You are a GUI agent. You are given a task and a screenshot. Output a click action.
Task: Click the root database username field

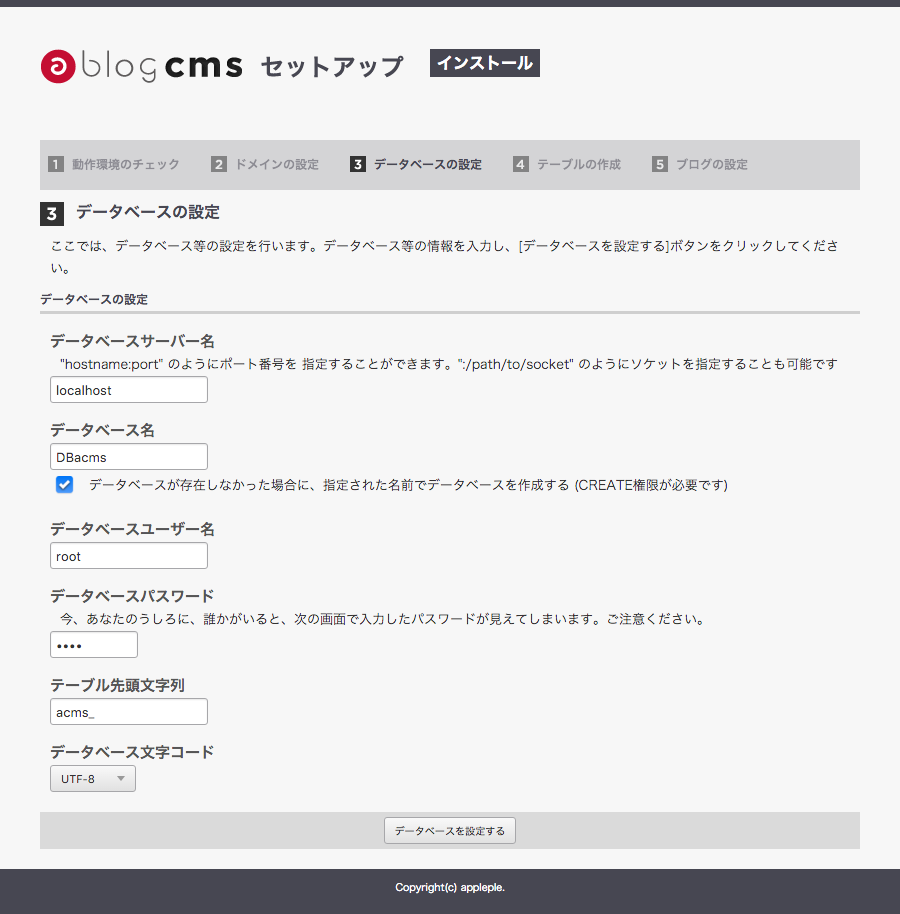(128, 555)
